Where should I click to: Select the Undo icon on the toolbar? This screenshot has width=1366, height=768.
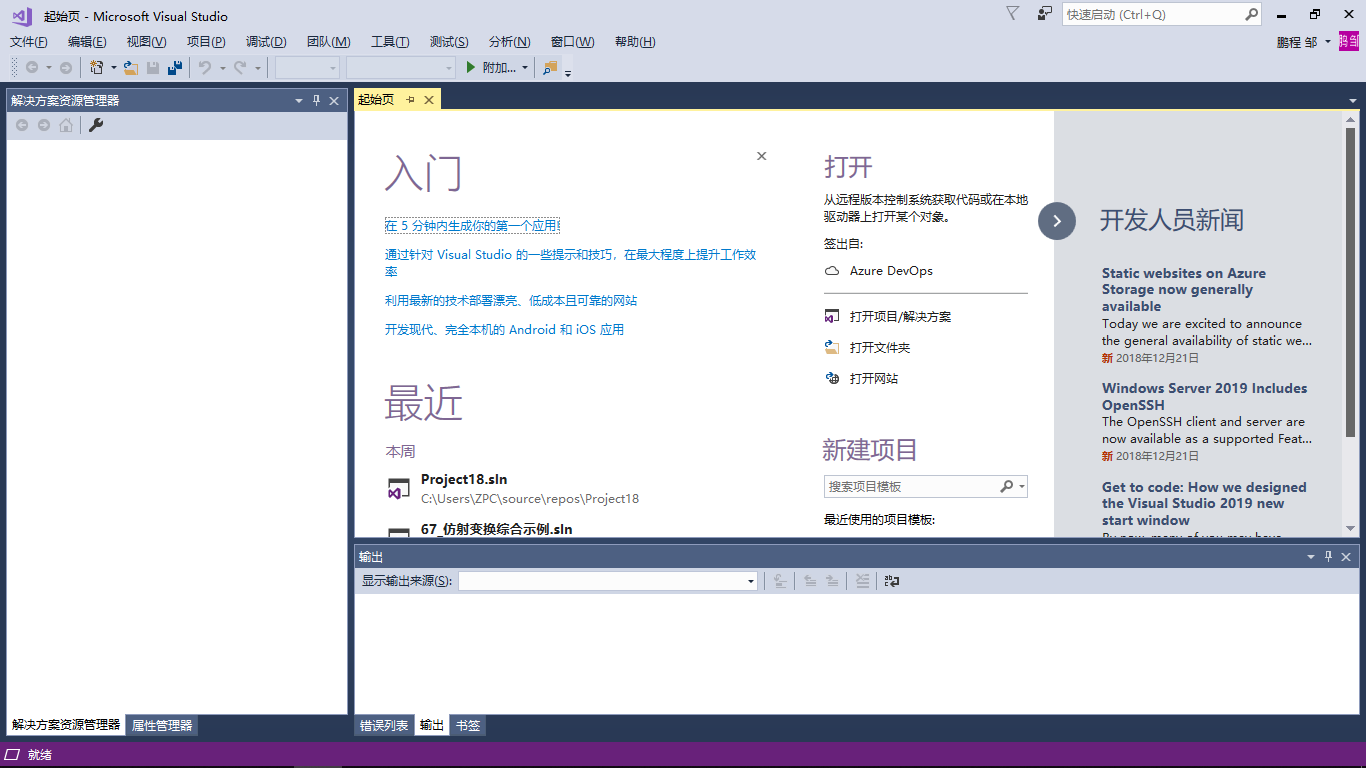tap(206, 67)
